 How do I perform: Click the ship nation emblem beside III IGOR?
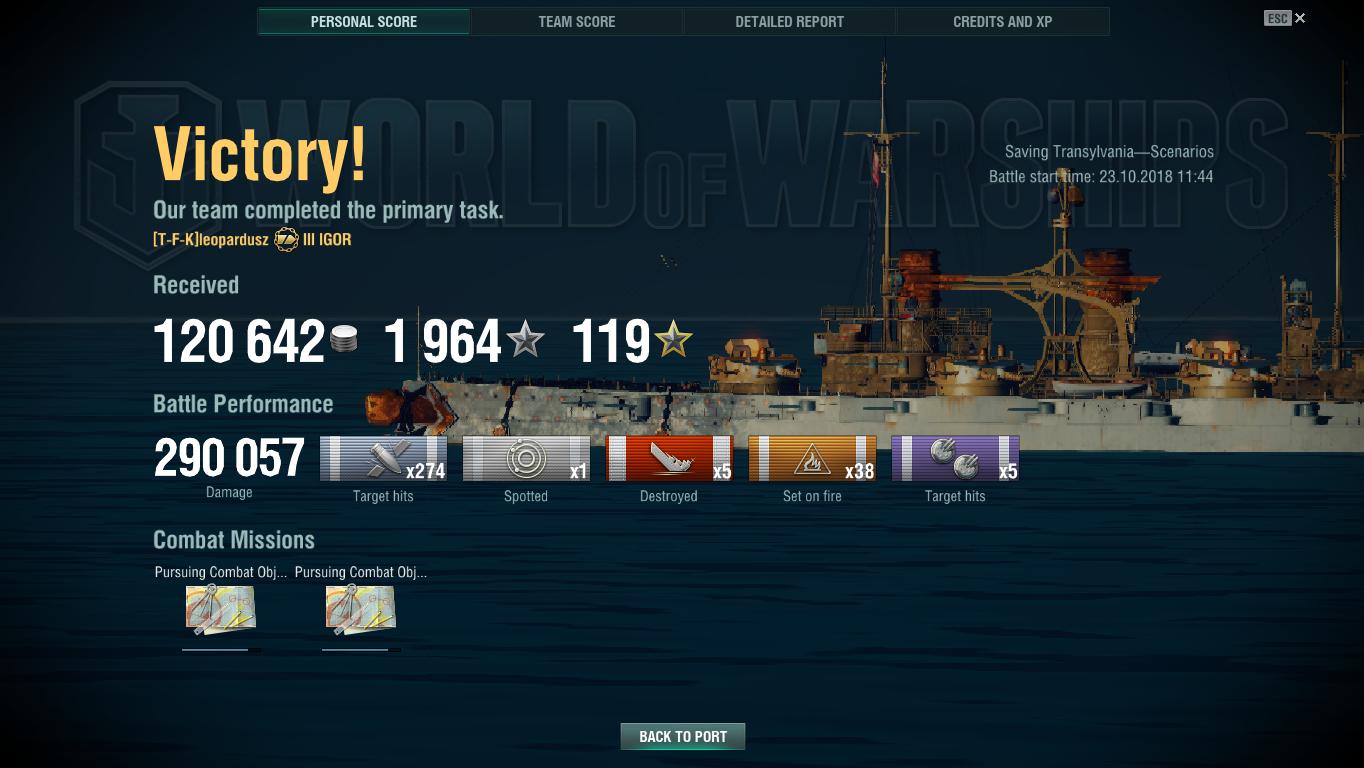click(287, 239)
